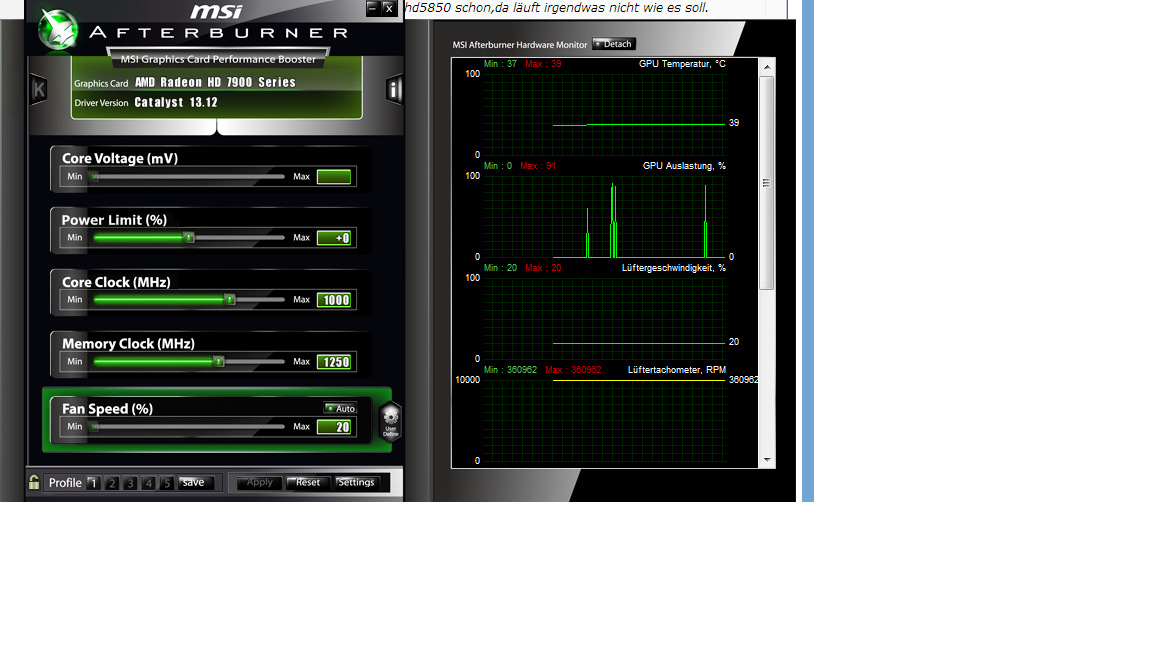Click the Power Limit slider handle
This screenshot has width=1152, height=648.
189,237
